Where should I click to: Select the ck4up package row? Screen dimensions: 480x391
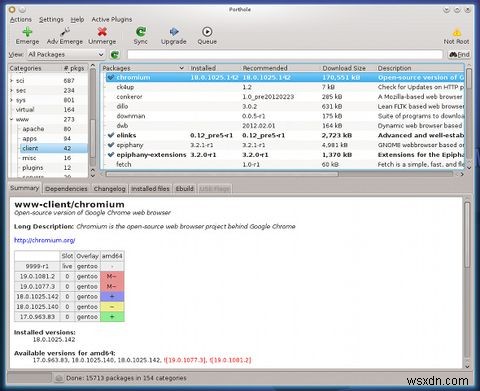(x=283, y=87)
